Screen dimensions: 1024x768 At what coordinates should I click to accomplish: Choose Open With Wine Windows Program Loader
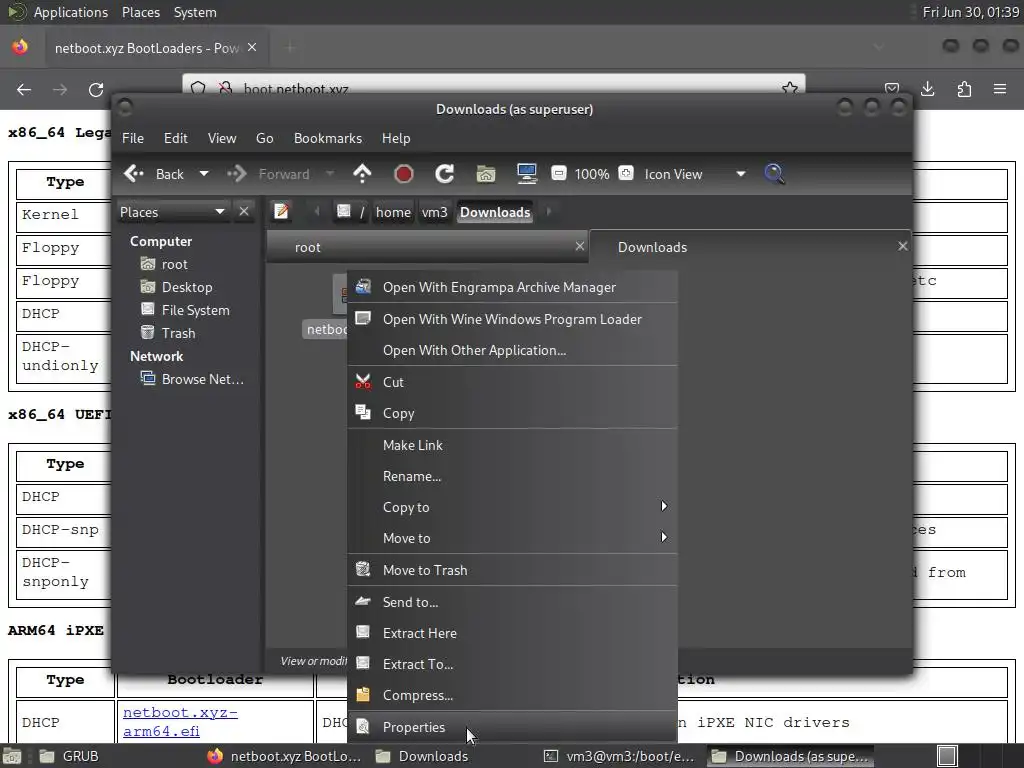(513, 319)
